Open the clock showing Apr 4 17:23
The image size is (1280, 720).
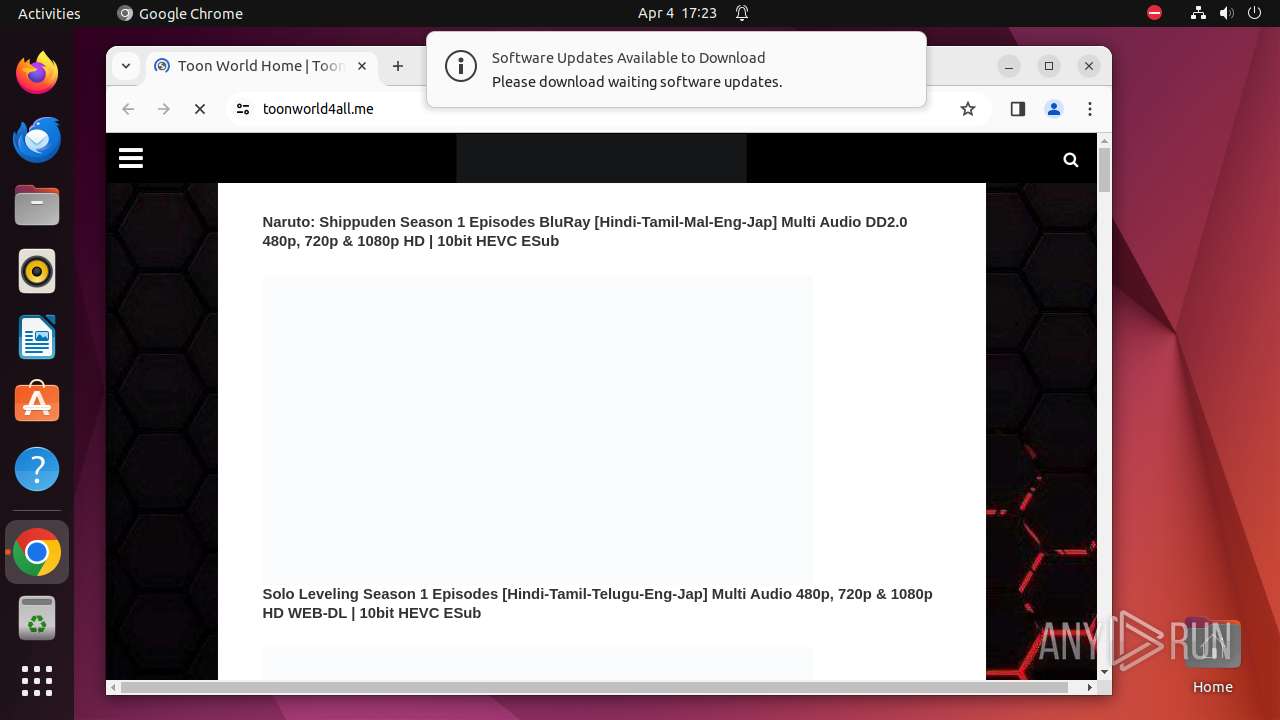(x=677, y=13)
